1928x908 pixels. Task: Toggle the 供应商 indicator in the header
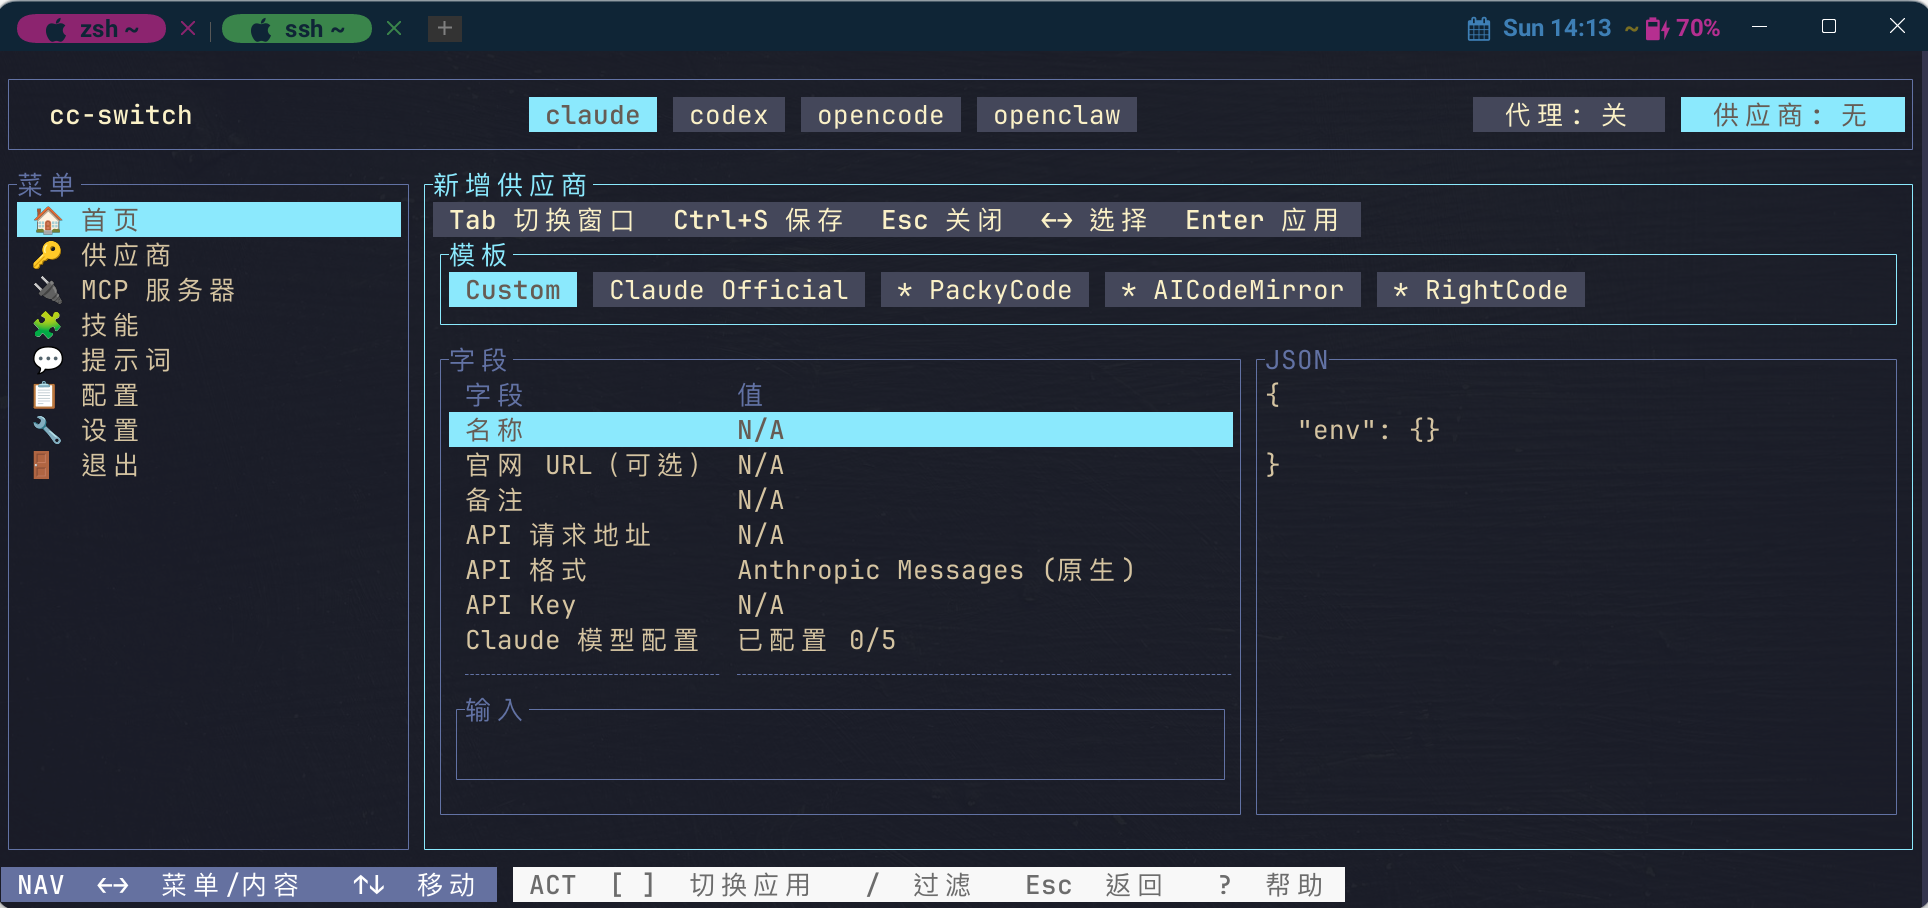(x=1791, y=114)
